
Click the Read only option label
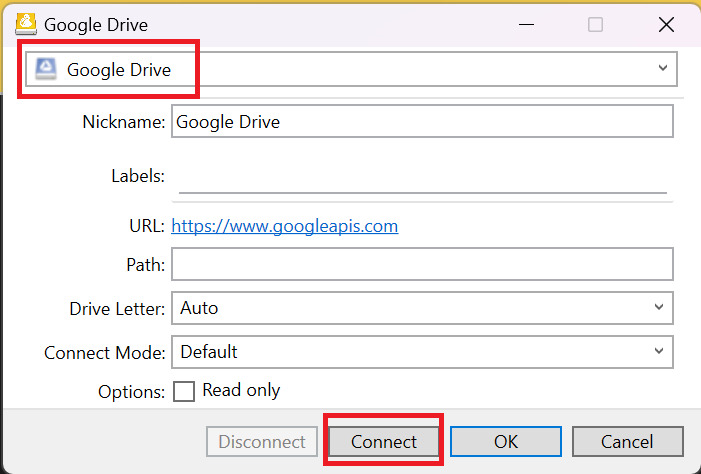(x=241, y=390)
